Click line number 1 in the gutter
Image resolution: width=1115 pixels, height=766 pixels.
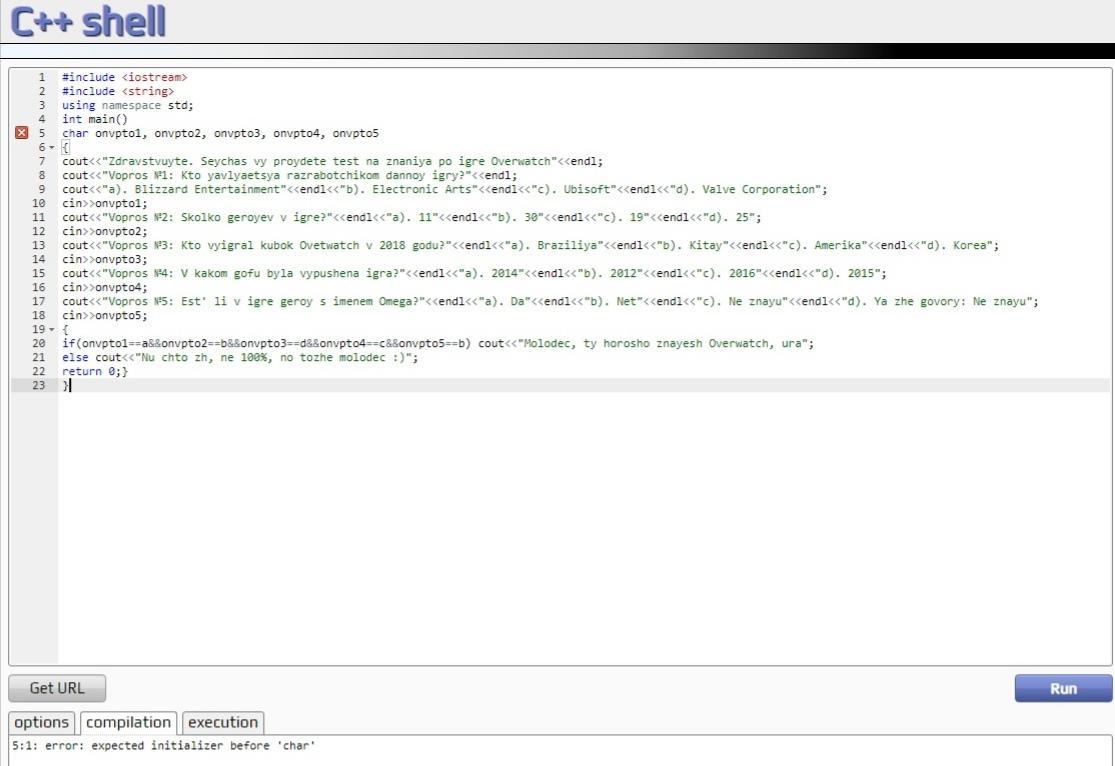coord(42,77)
